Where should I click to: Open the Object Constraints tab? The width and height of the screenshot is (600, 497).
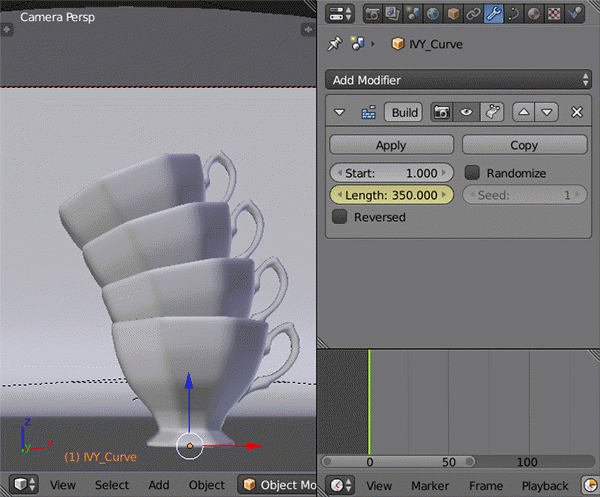point(471,13)
